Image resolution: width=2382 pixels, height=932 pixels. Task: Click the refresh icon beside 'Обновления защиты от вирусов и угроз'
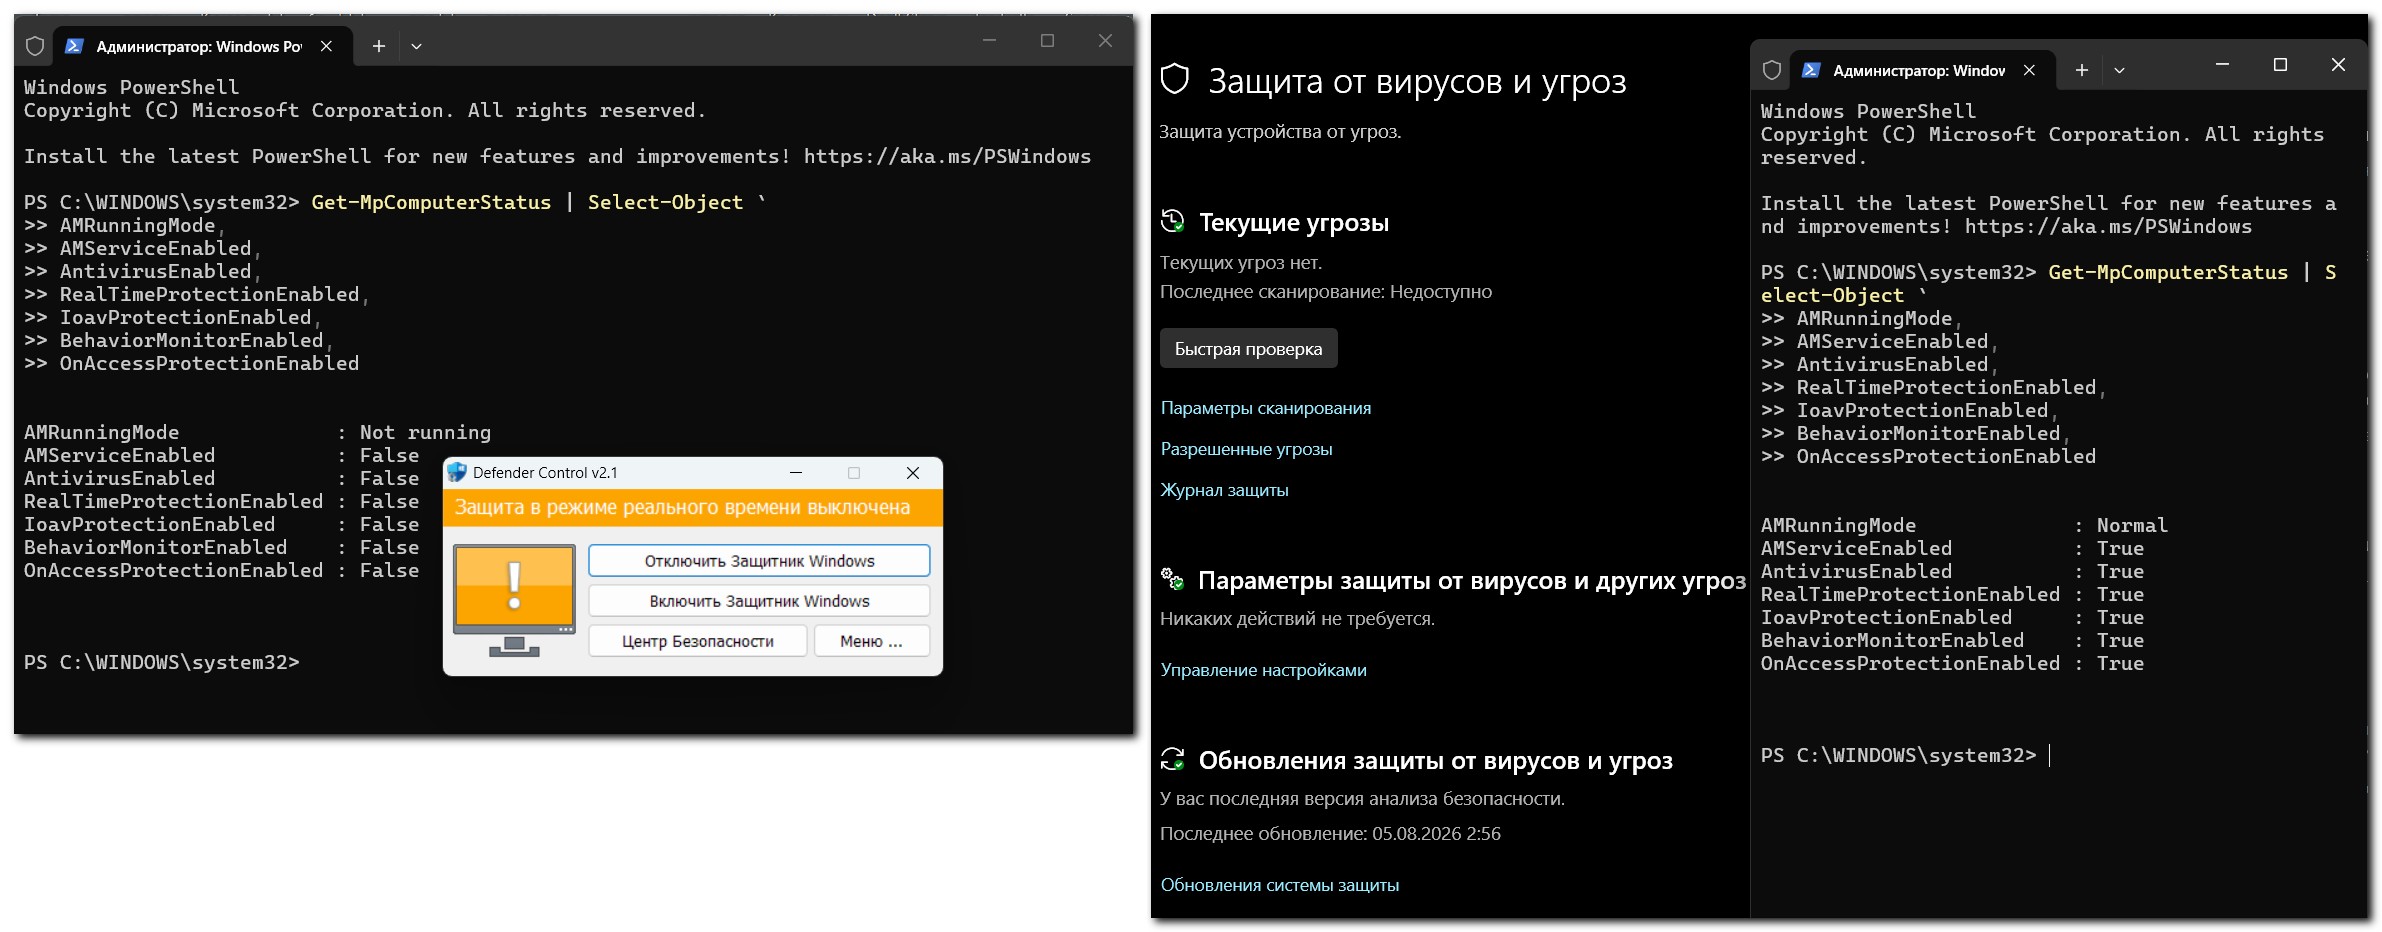tap(1172, 760)
